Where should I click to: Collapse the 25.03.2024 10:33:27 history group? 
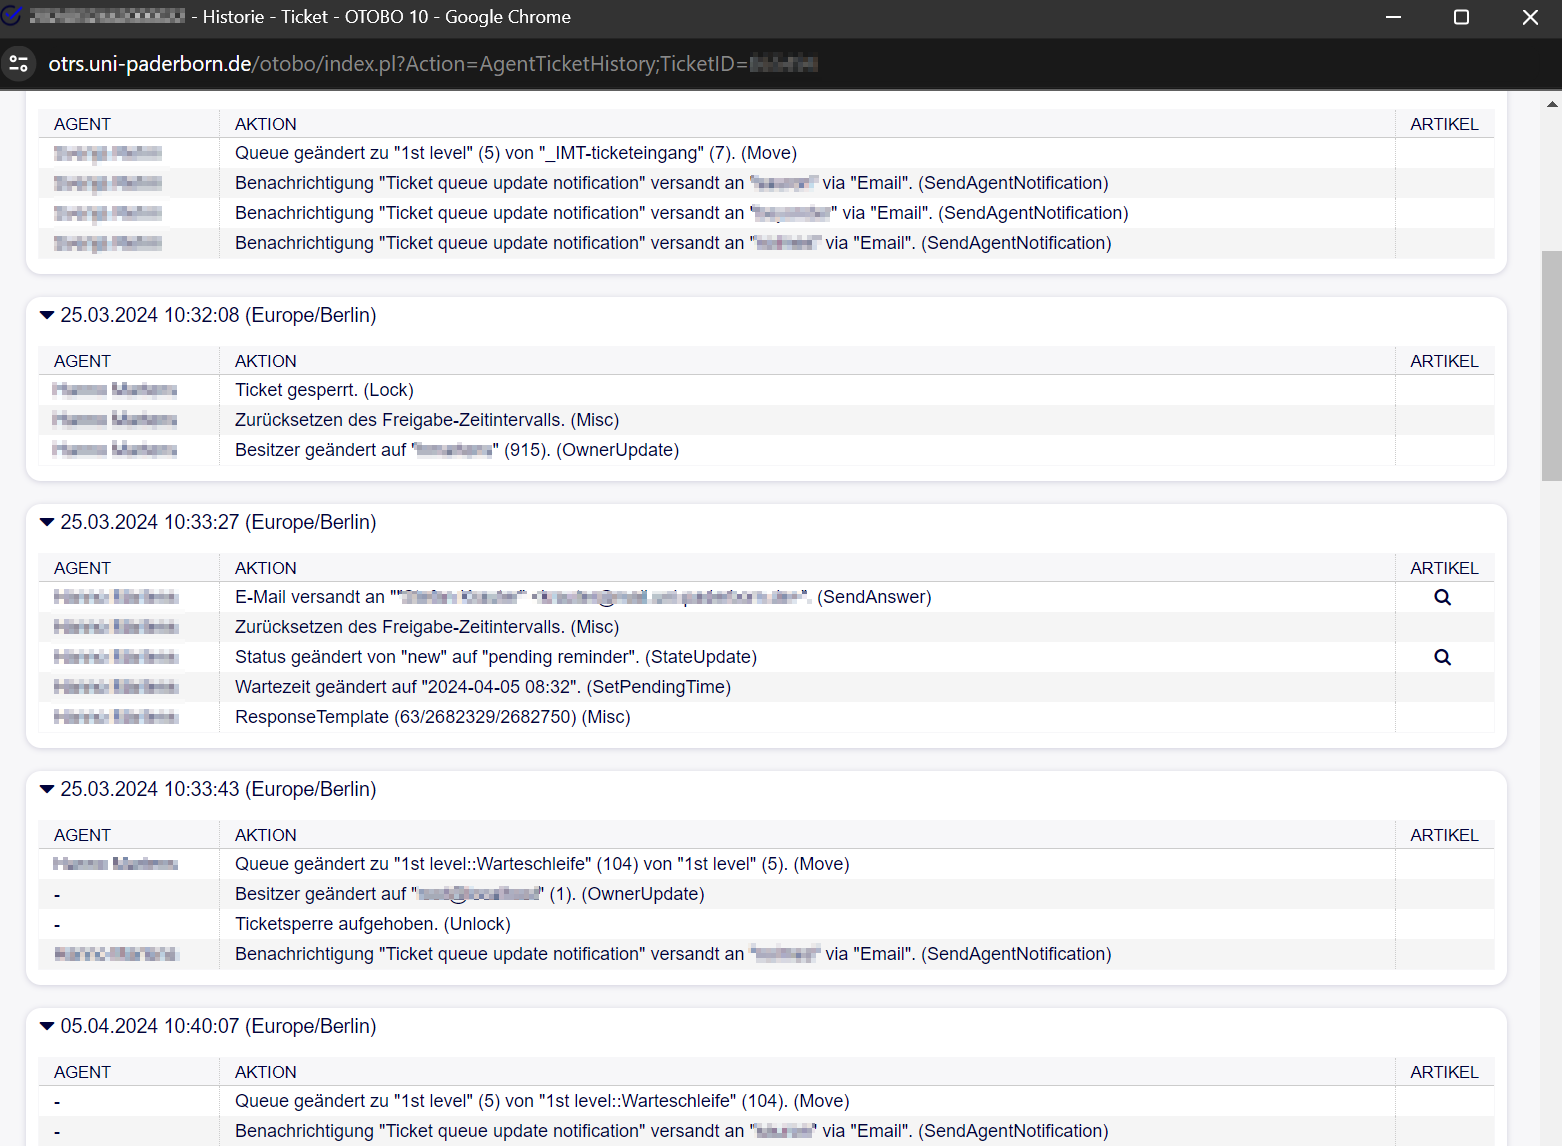(47, 522)
